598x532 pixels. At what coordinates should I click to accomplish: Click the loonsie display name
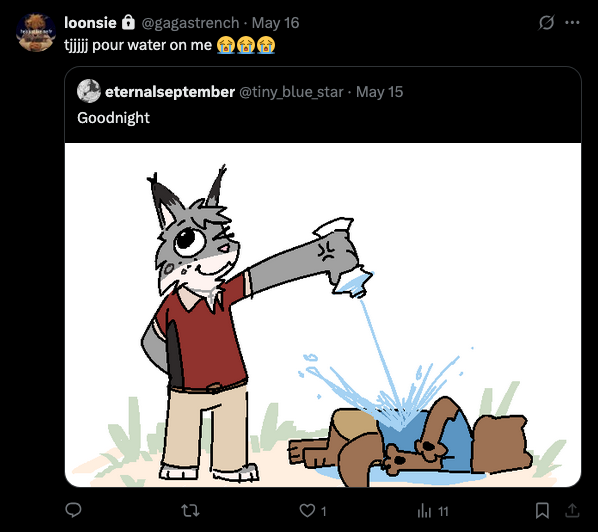(x=90, y=23)
